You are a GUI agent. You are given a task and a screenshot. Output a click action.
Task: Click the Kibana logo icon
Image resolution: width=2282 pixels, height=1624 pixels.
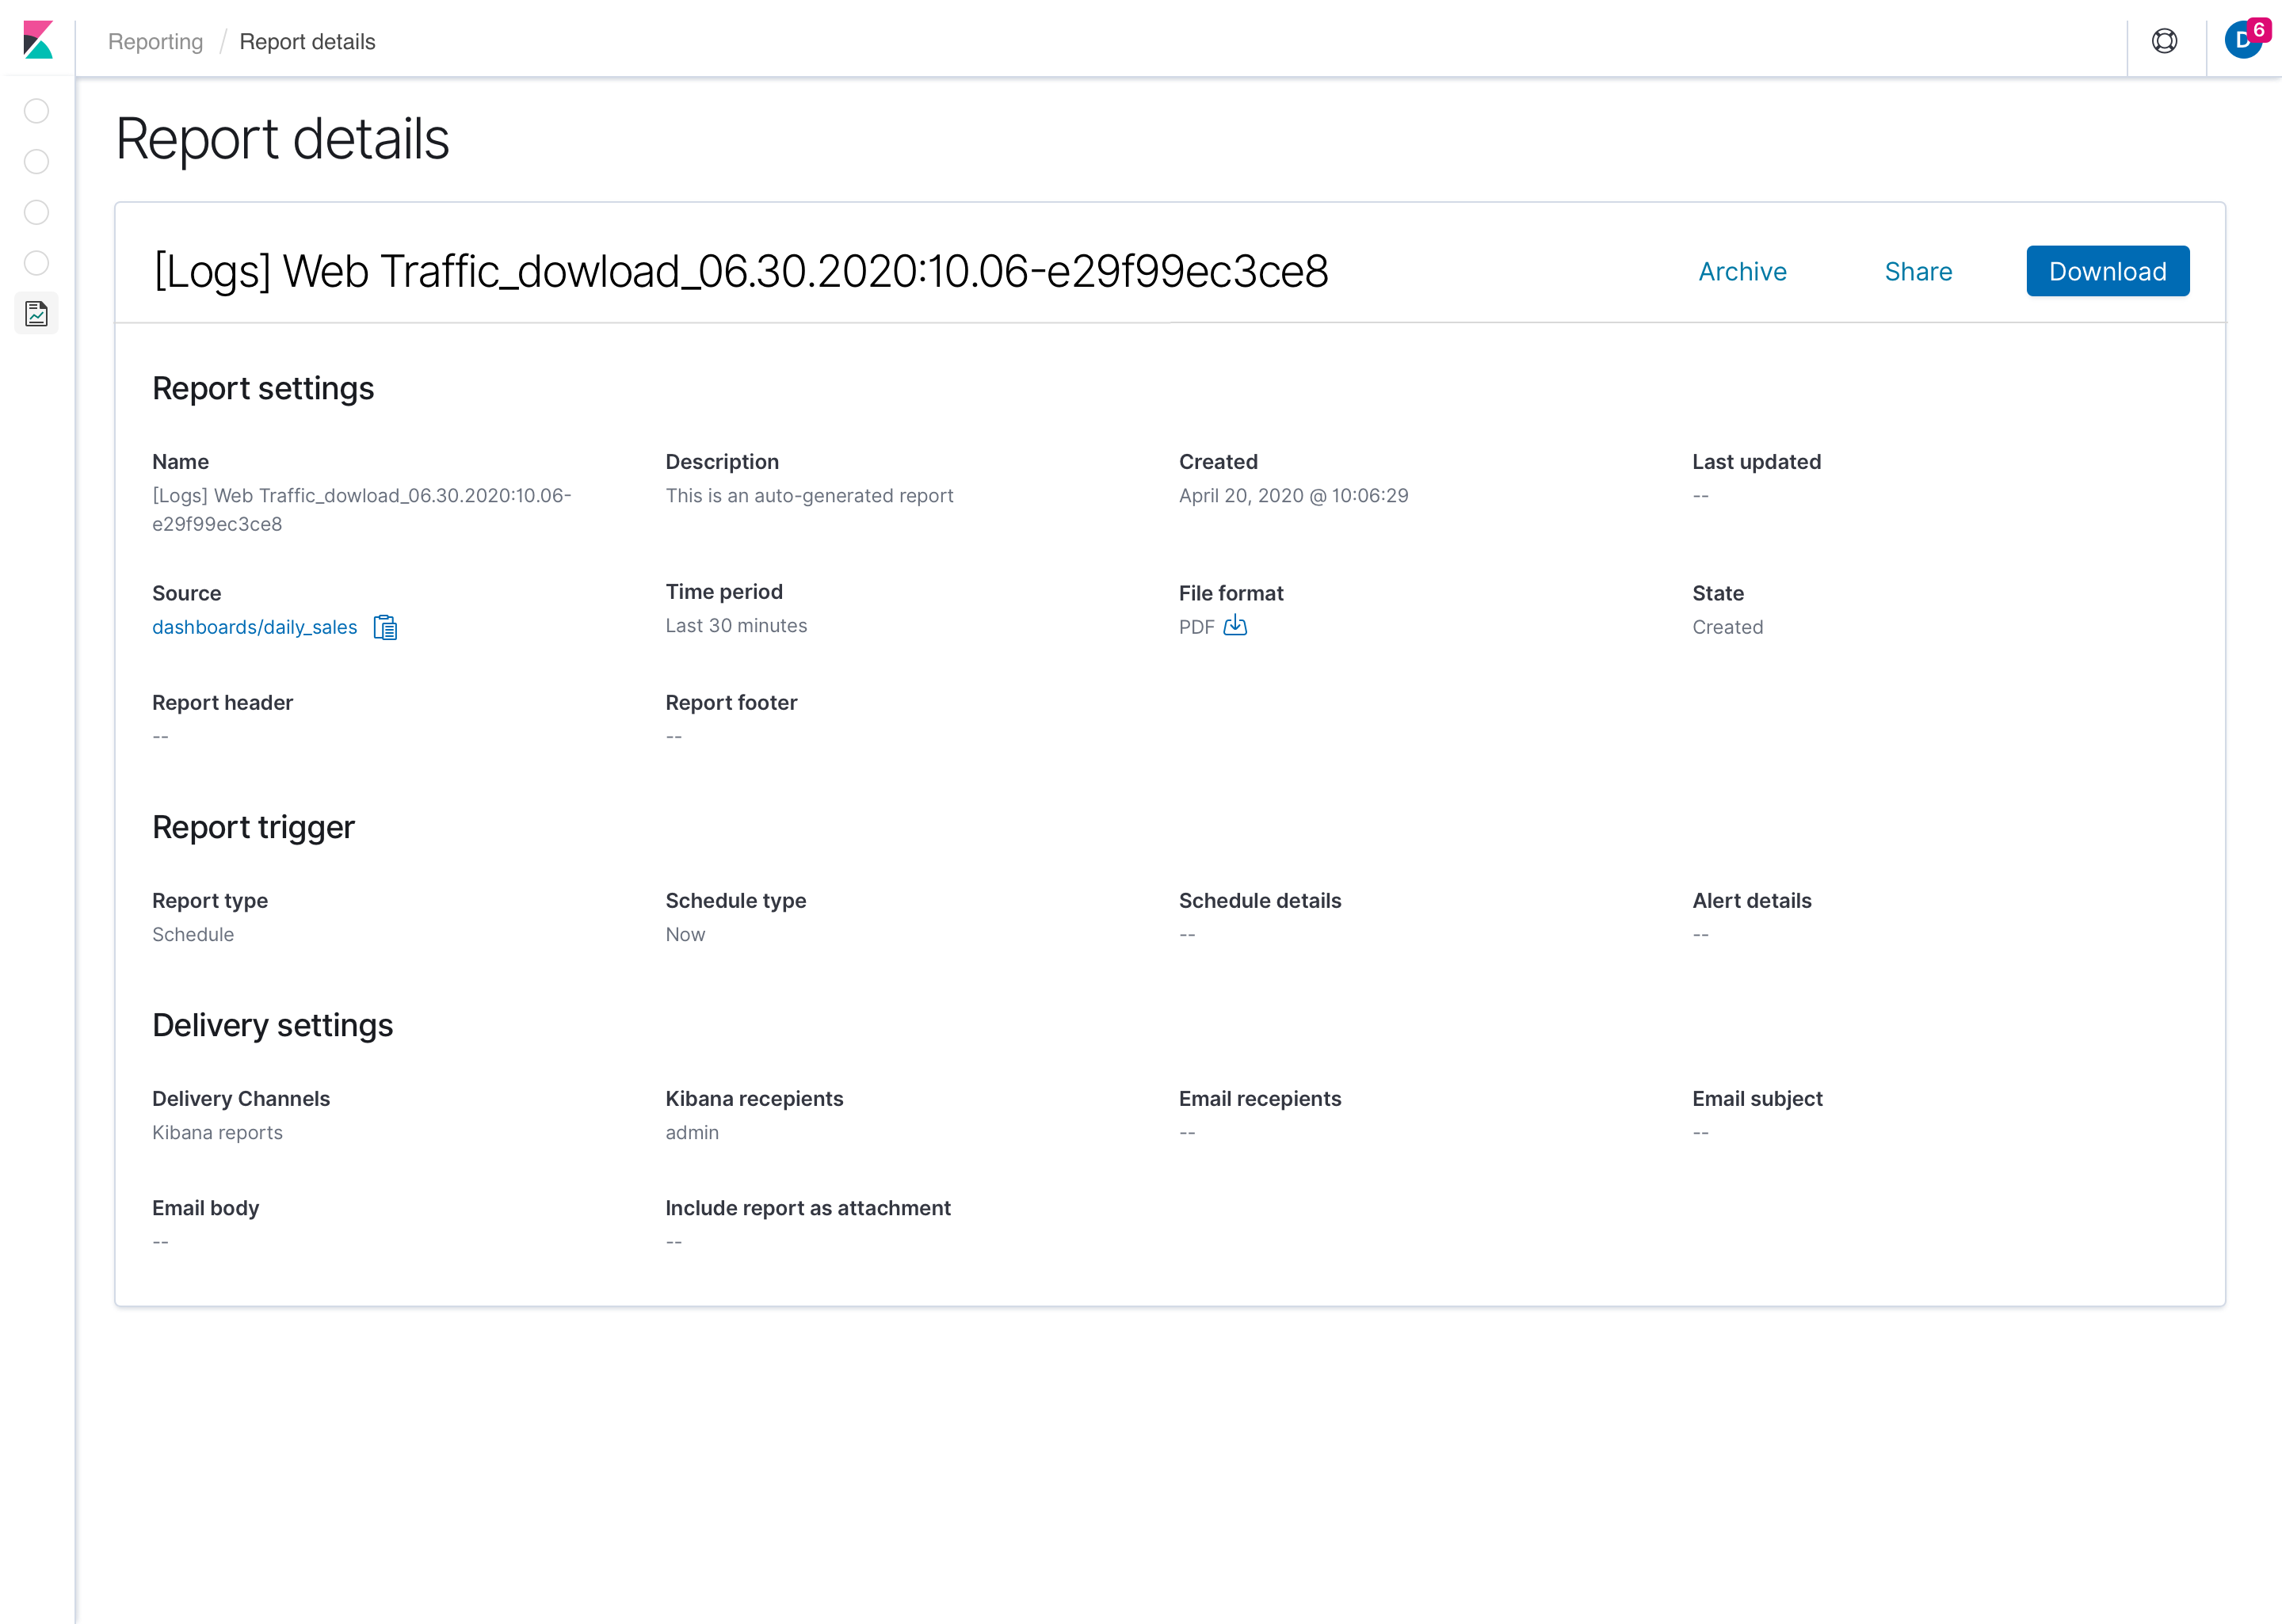point(38,40)
